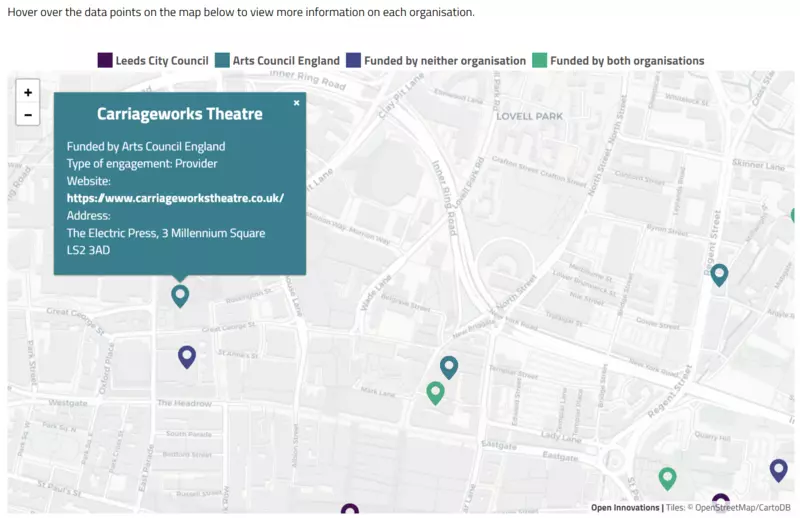
Task: Click the Lady Lane street label
Action: pyautogui.click(x=561, y=436)
